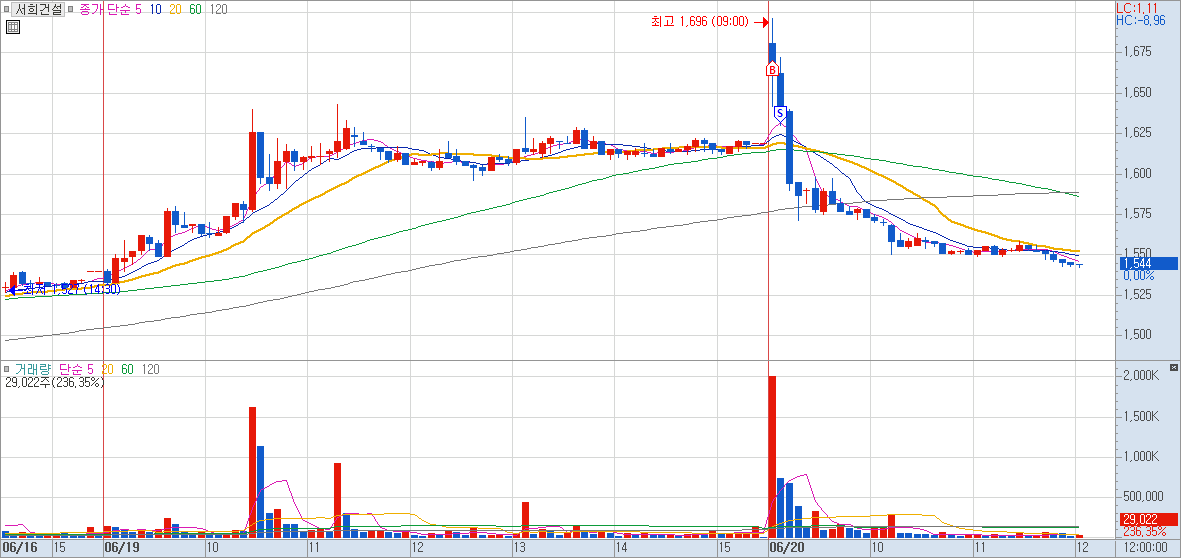Click the 0.00% change value

1139,276
